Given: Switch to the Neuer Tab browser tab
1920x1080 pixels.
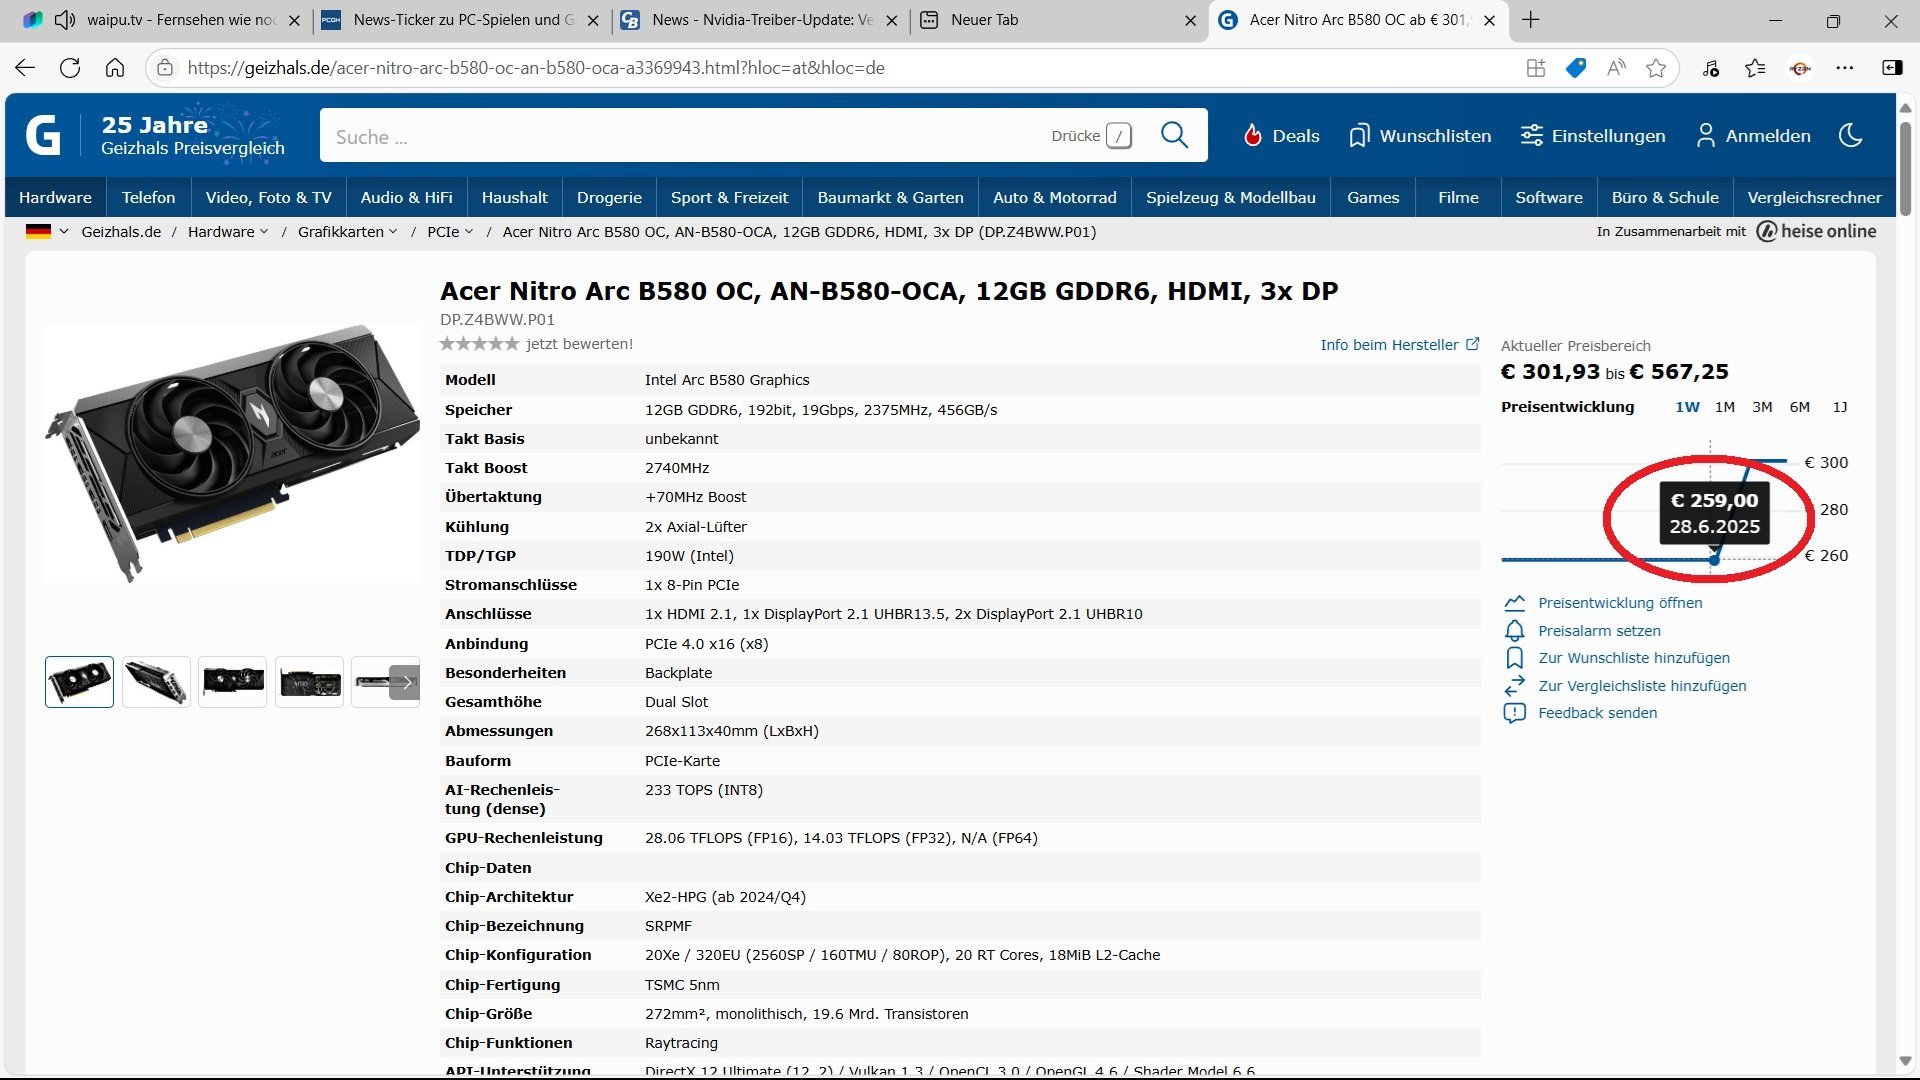Looking at the screenshot, I should pyautogui.click(x=985, y=20).
